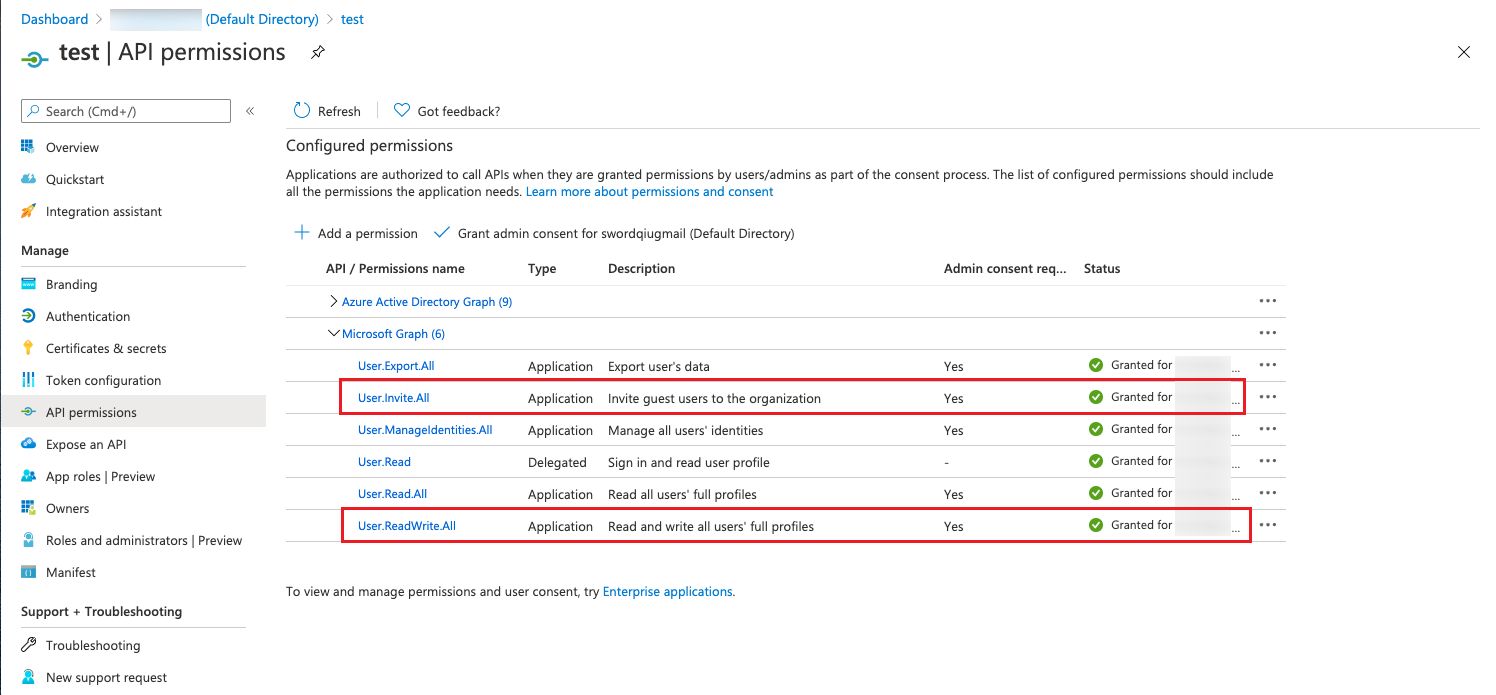Grant admin consent for Default Directory
Screen dimensions: 1496x695
614,233
